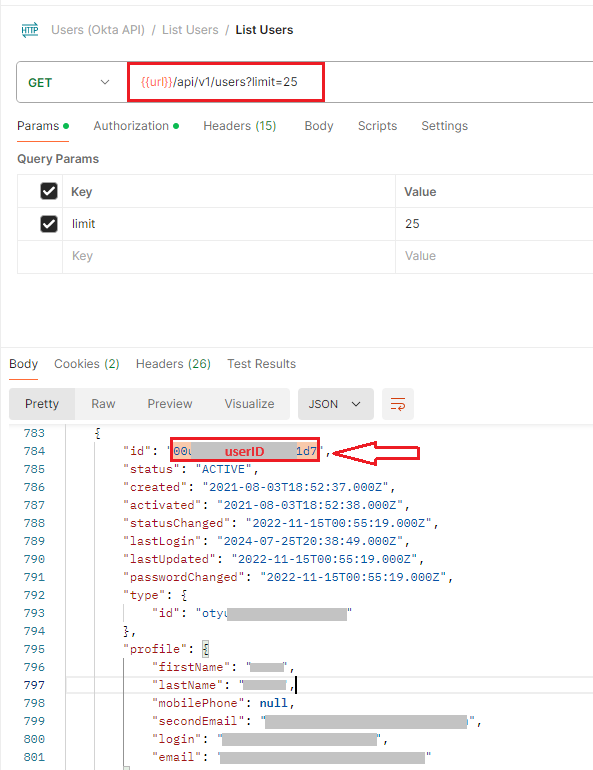Viewport: 593px width, 770px height.
Task: Click the bold List Users request name
Action: click(264, 30)
